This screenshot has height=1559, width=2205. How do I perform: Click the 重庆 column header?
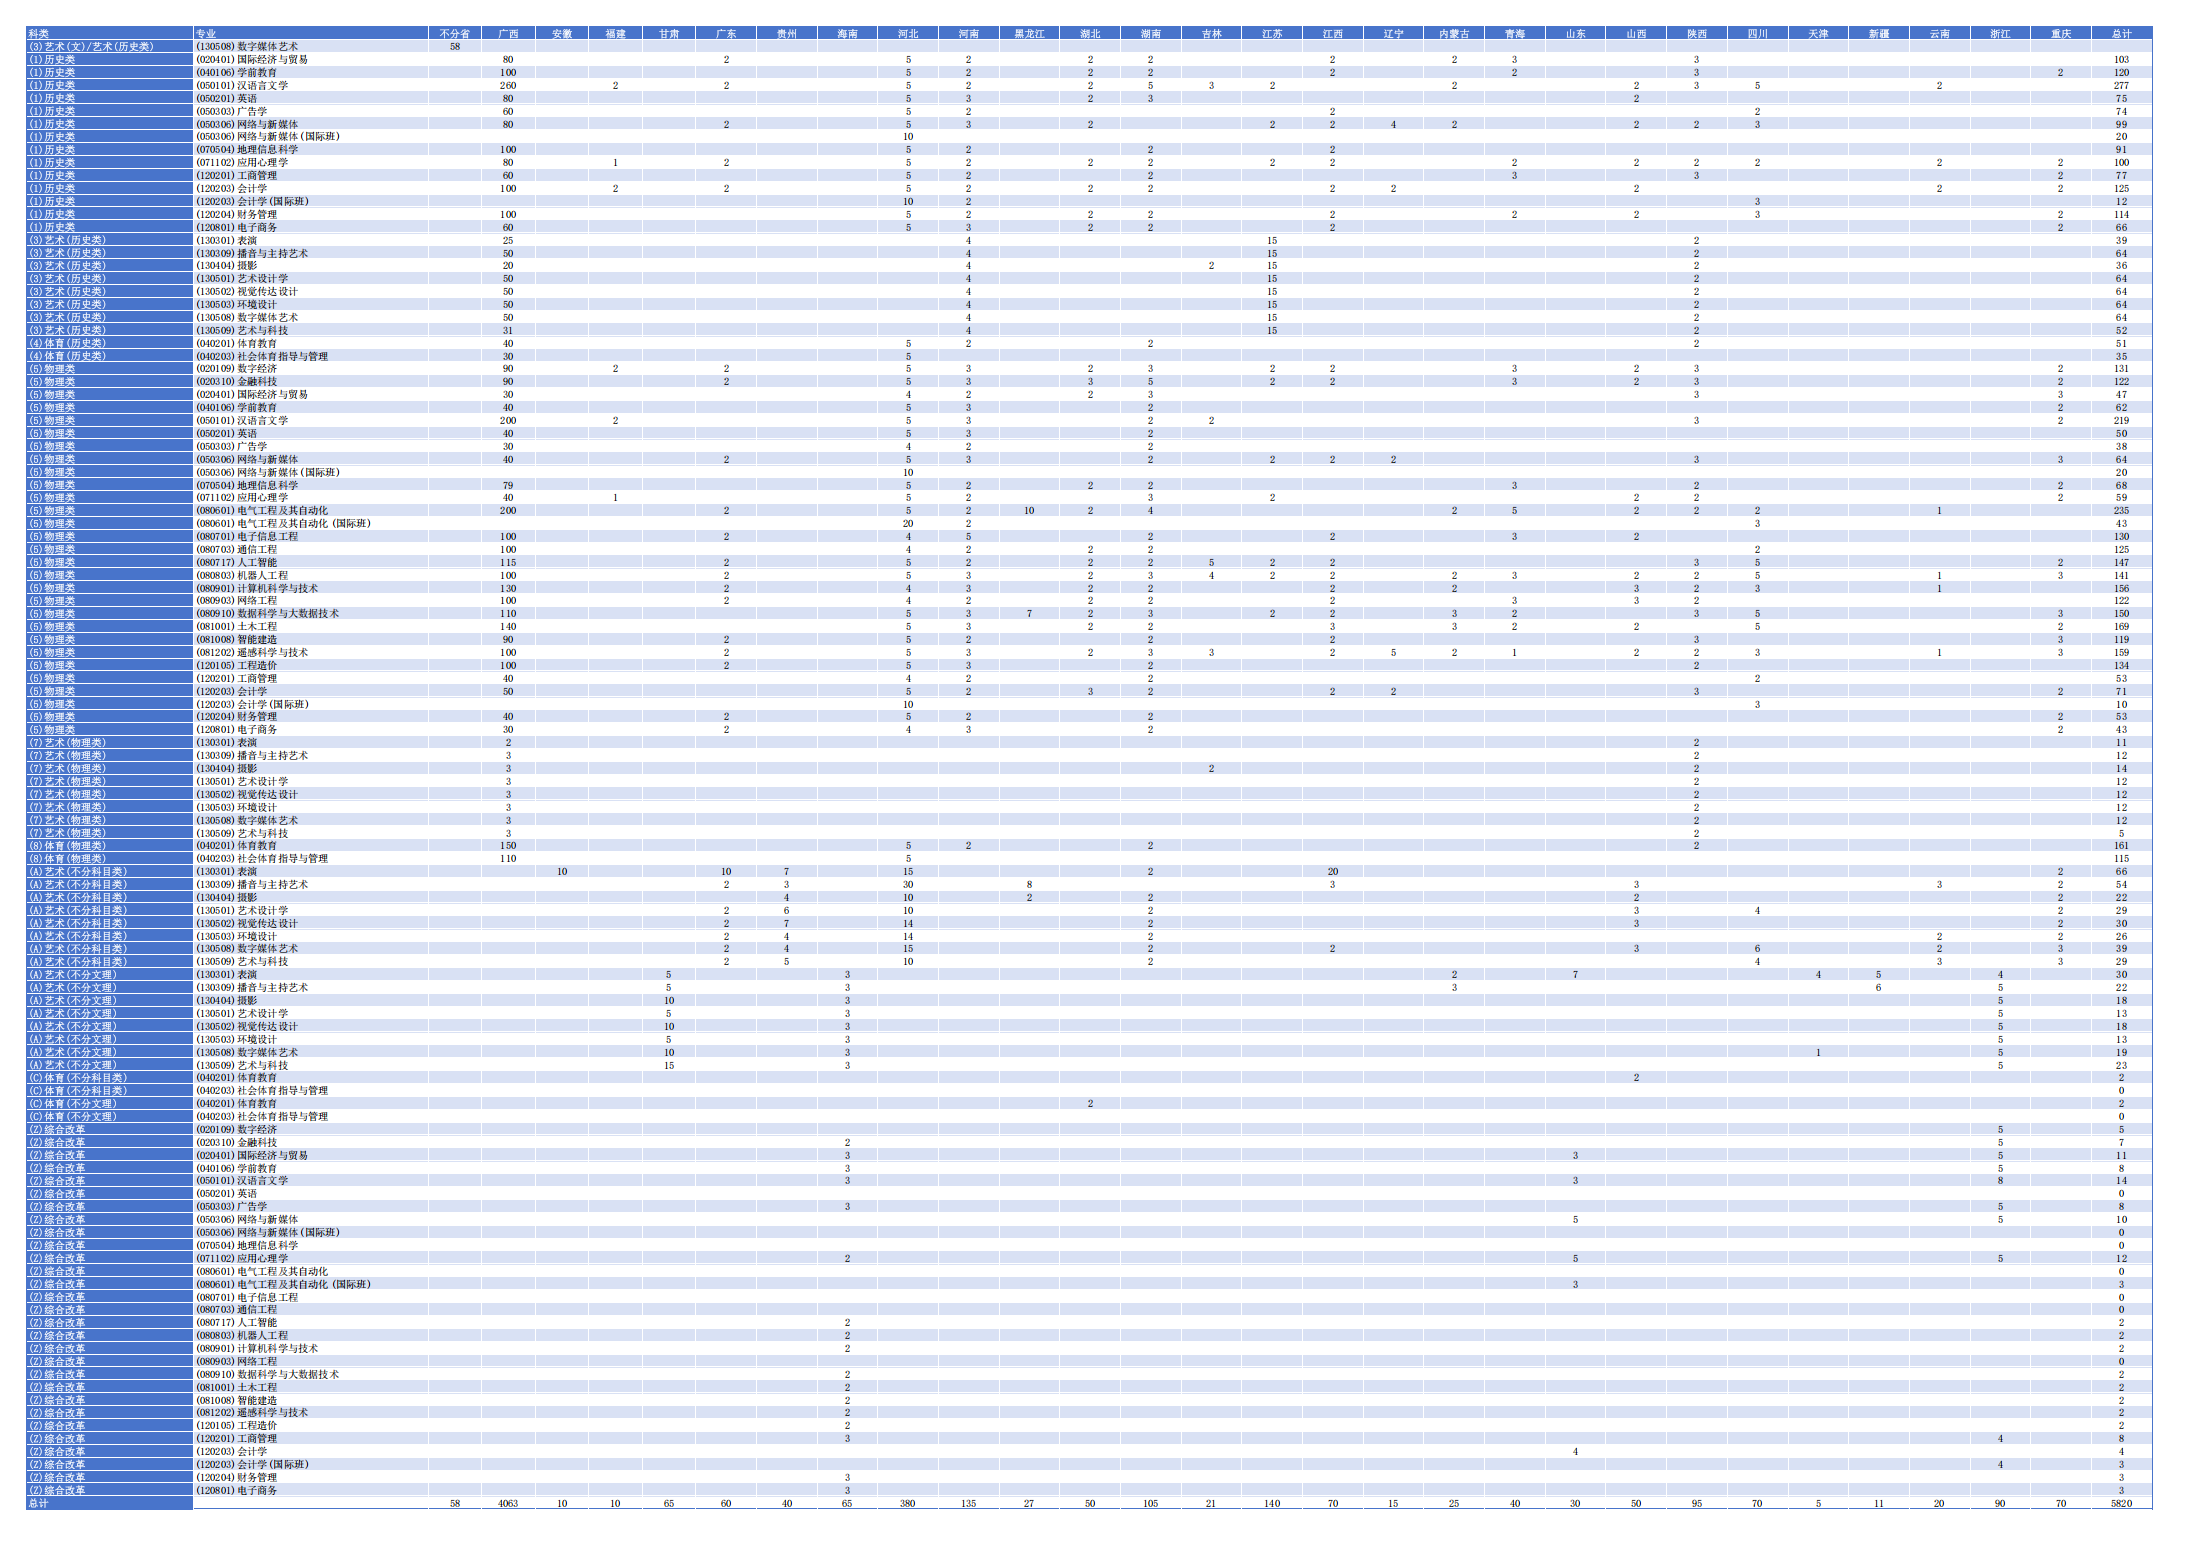tap(2061, 34)
